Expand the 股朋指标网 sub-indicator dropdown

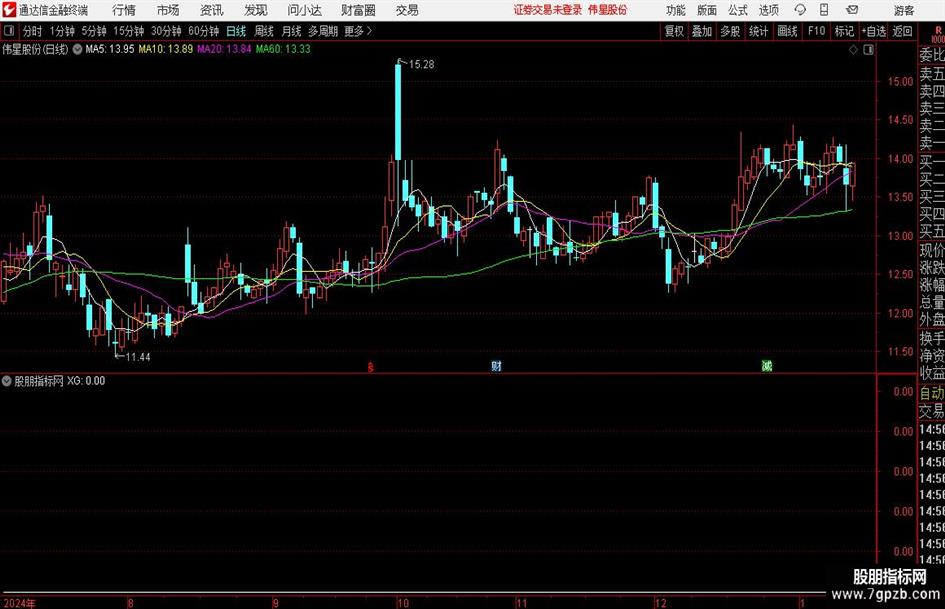point(7,381)
